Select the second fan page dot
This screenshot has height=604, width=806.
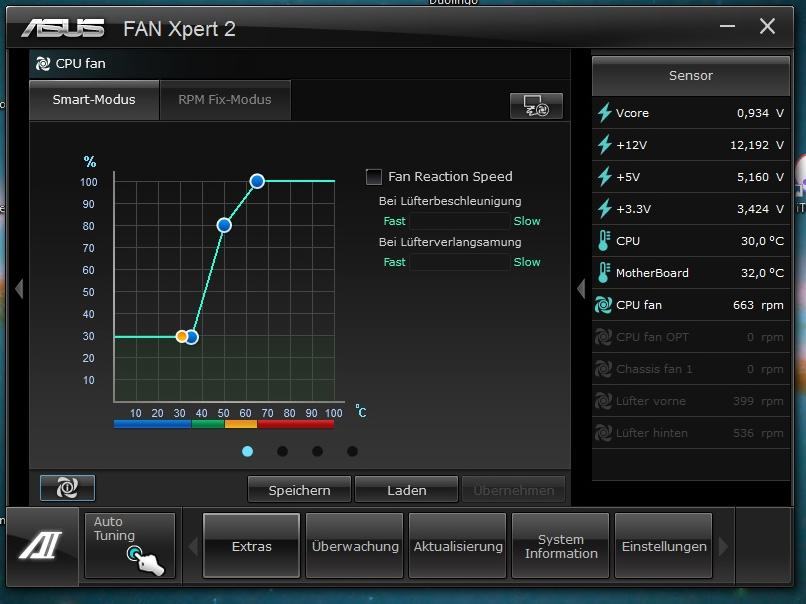[x=282, y=451]
